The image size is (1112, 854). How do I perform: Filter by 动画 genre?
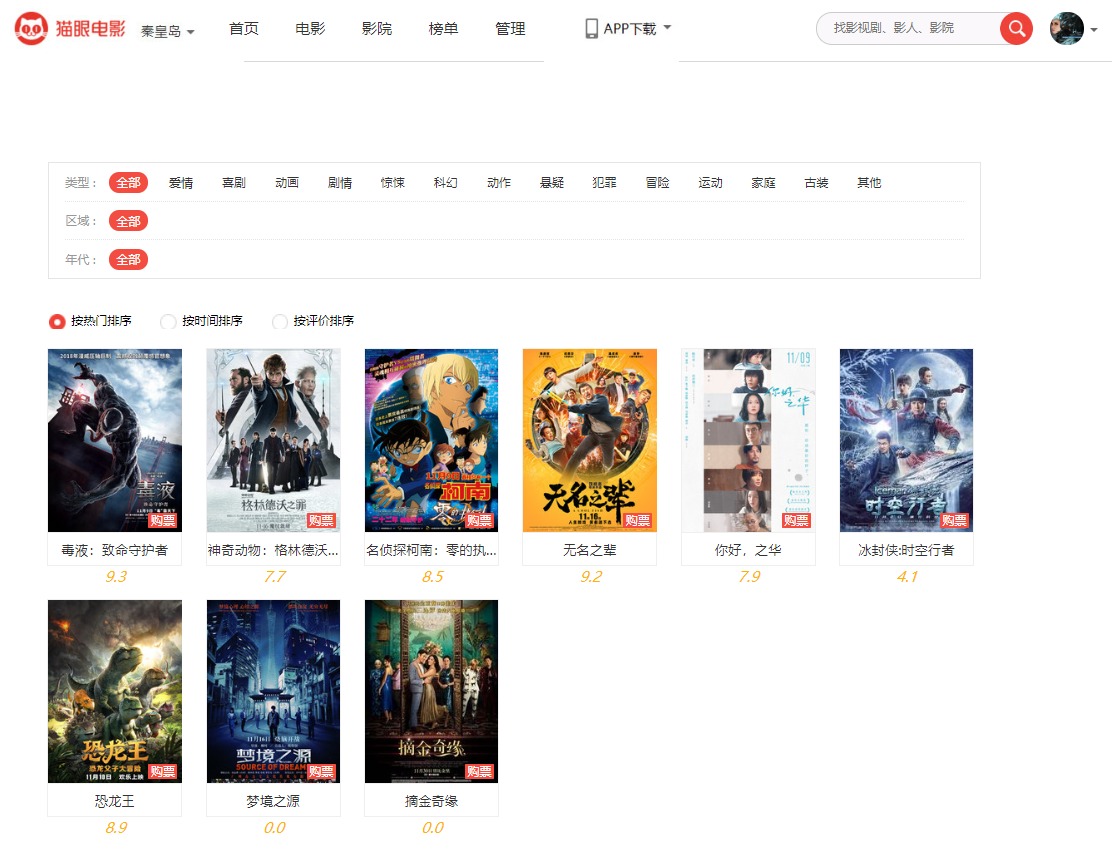[x=287, y=183]
